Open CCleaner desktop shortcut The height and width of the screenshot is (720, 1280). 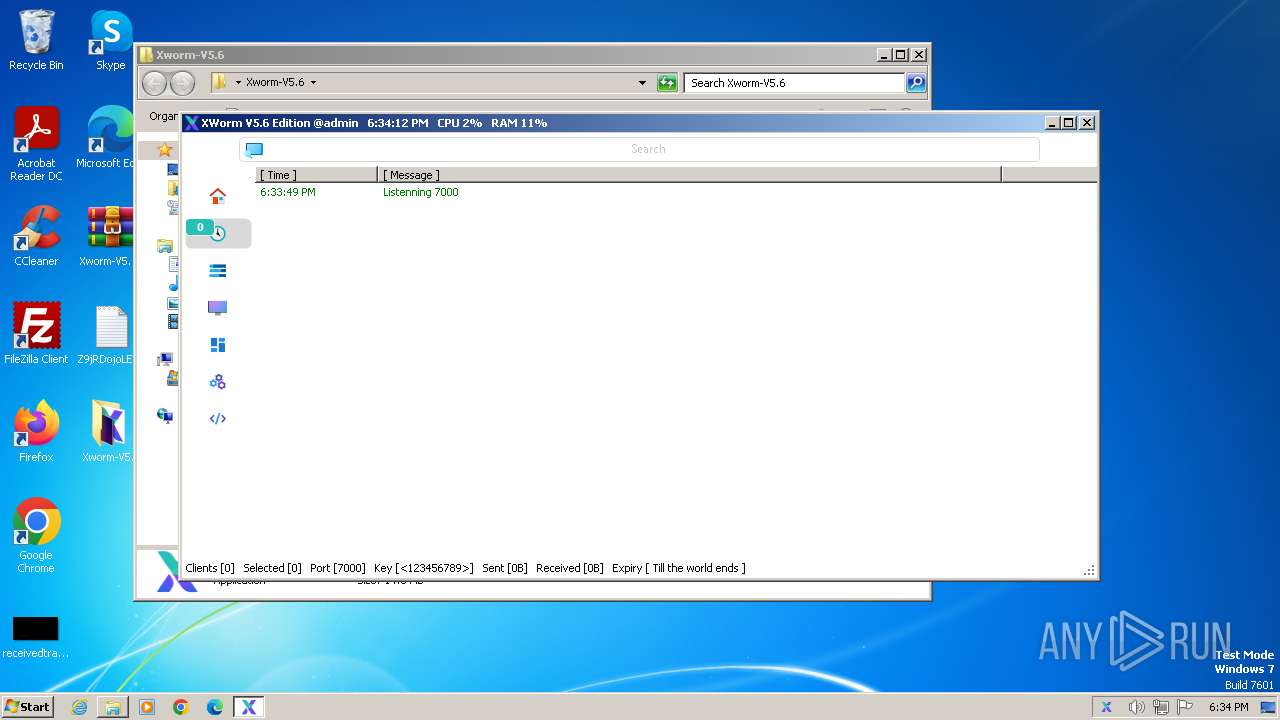click(36, 236)
